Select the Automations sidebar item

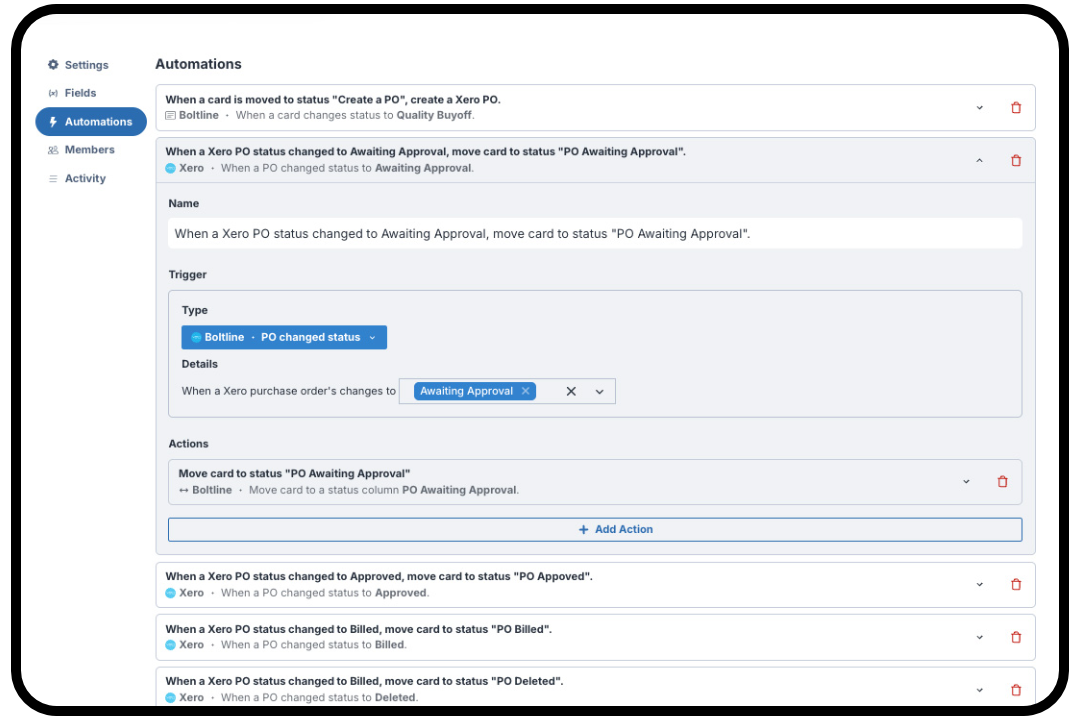(x=91, y=122)
